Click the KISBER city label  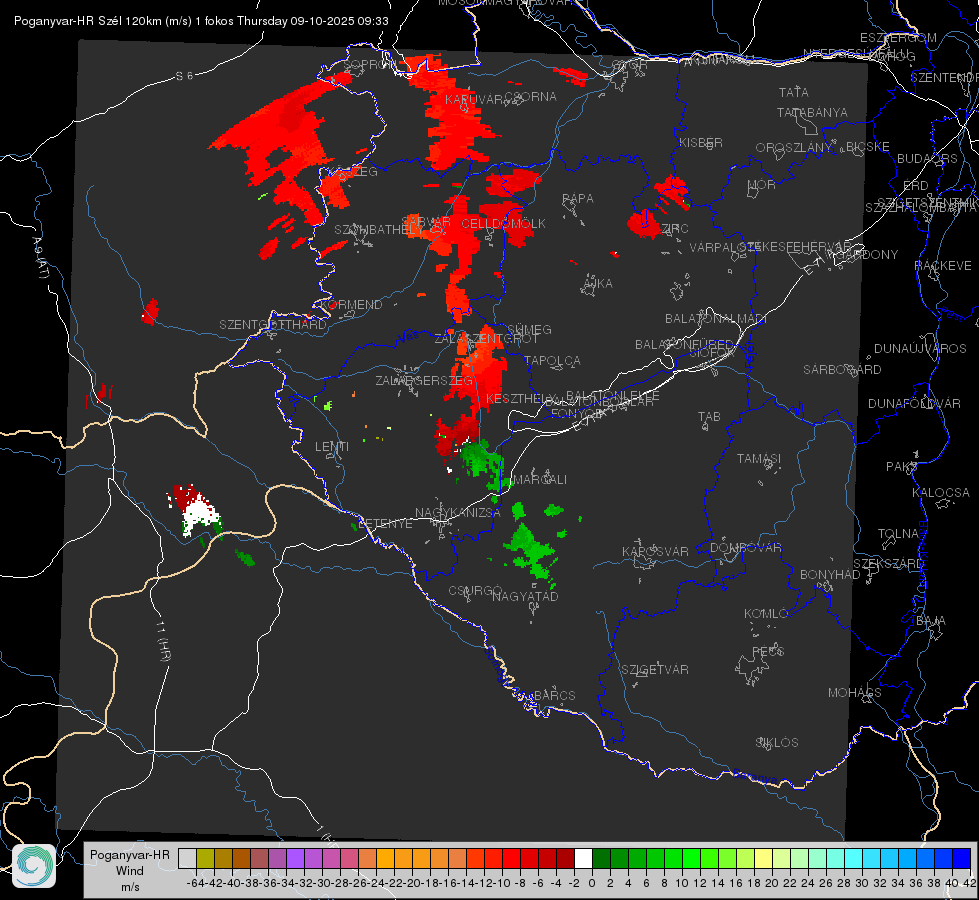click(701, 142)
